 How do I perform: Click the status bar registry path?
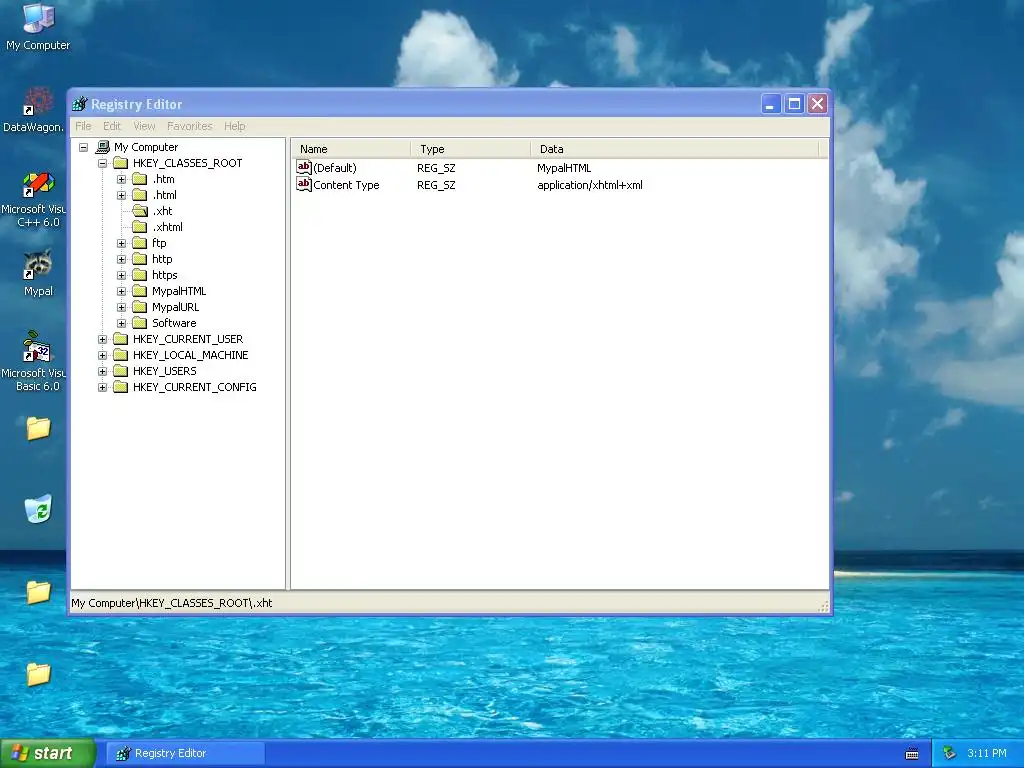[x=172, y=603]
